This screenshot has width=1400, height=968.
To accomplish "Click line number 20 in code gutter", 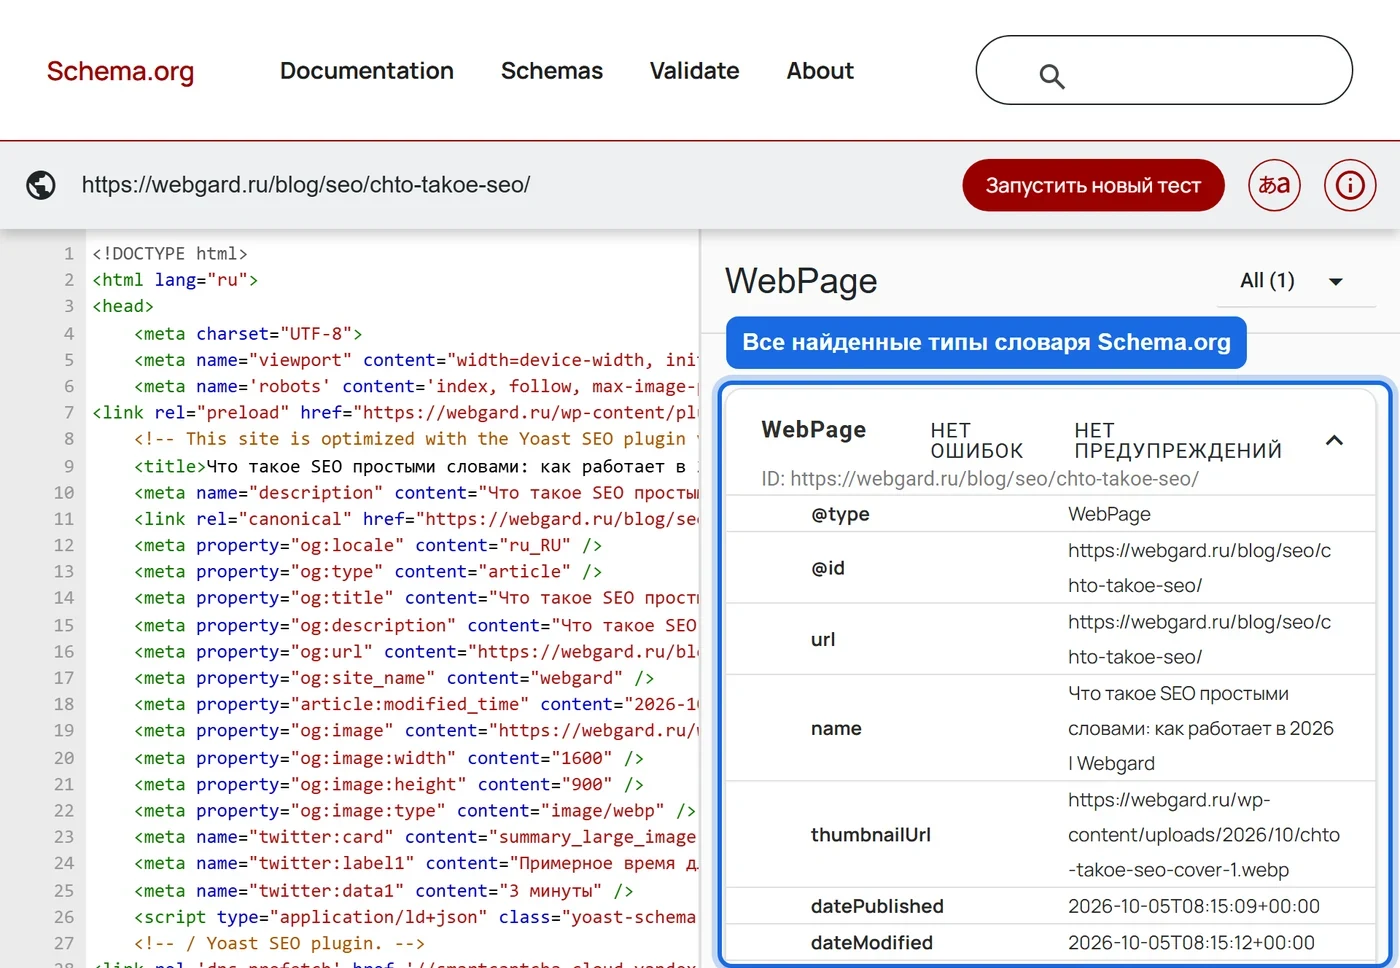I will [x=64, y=758].
